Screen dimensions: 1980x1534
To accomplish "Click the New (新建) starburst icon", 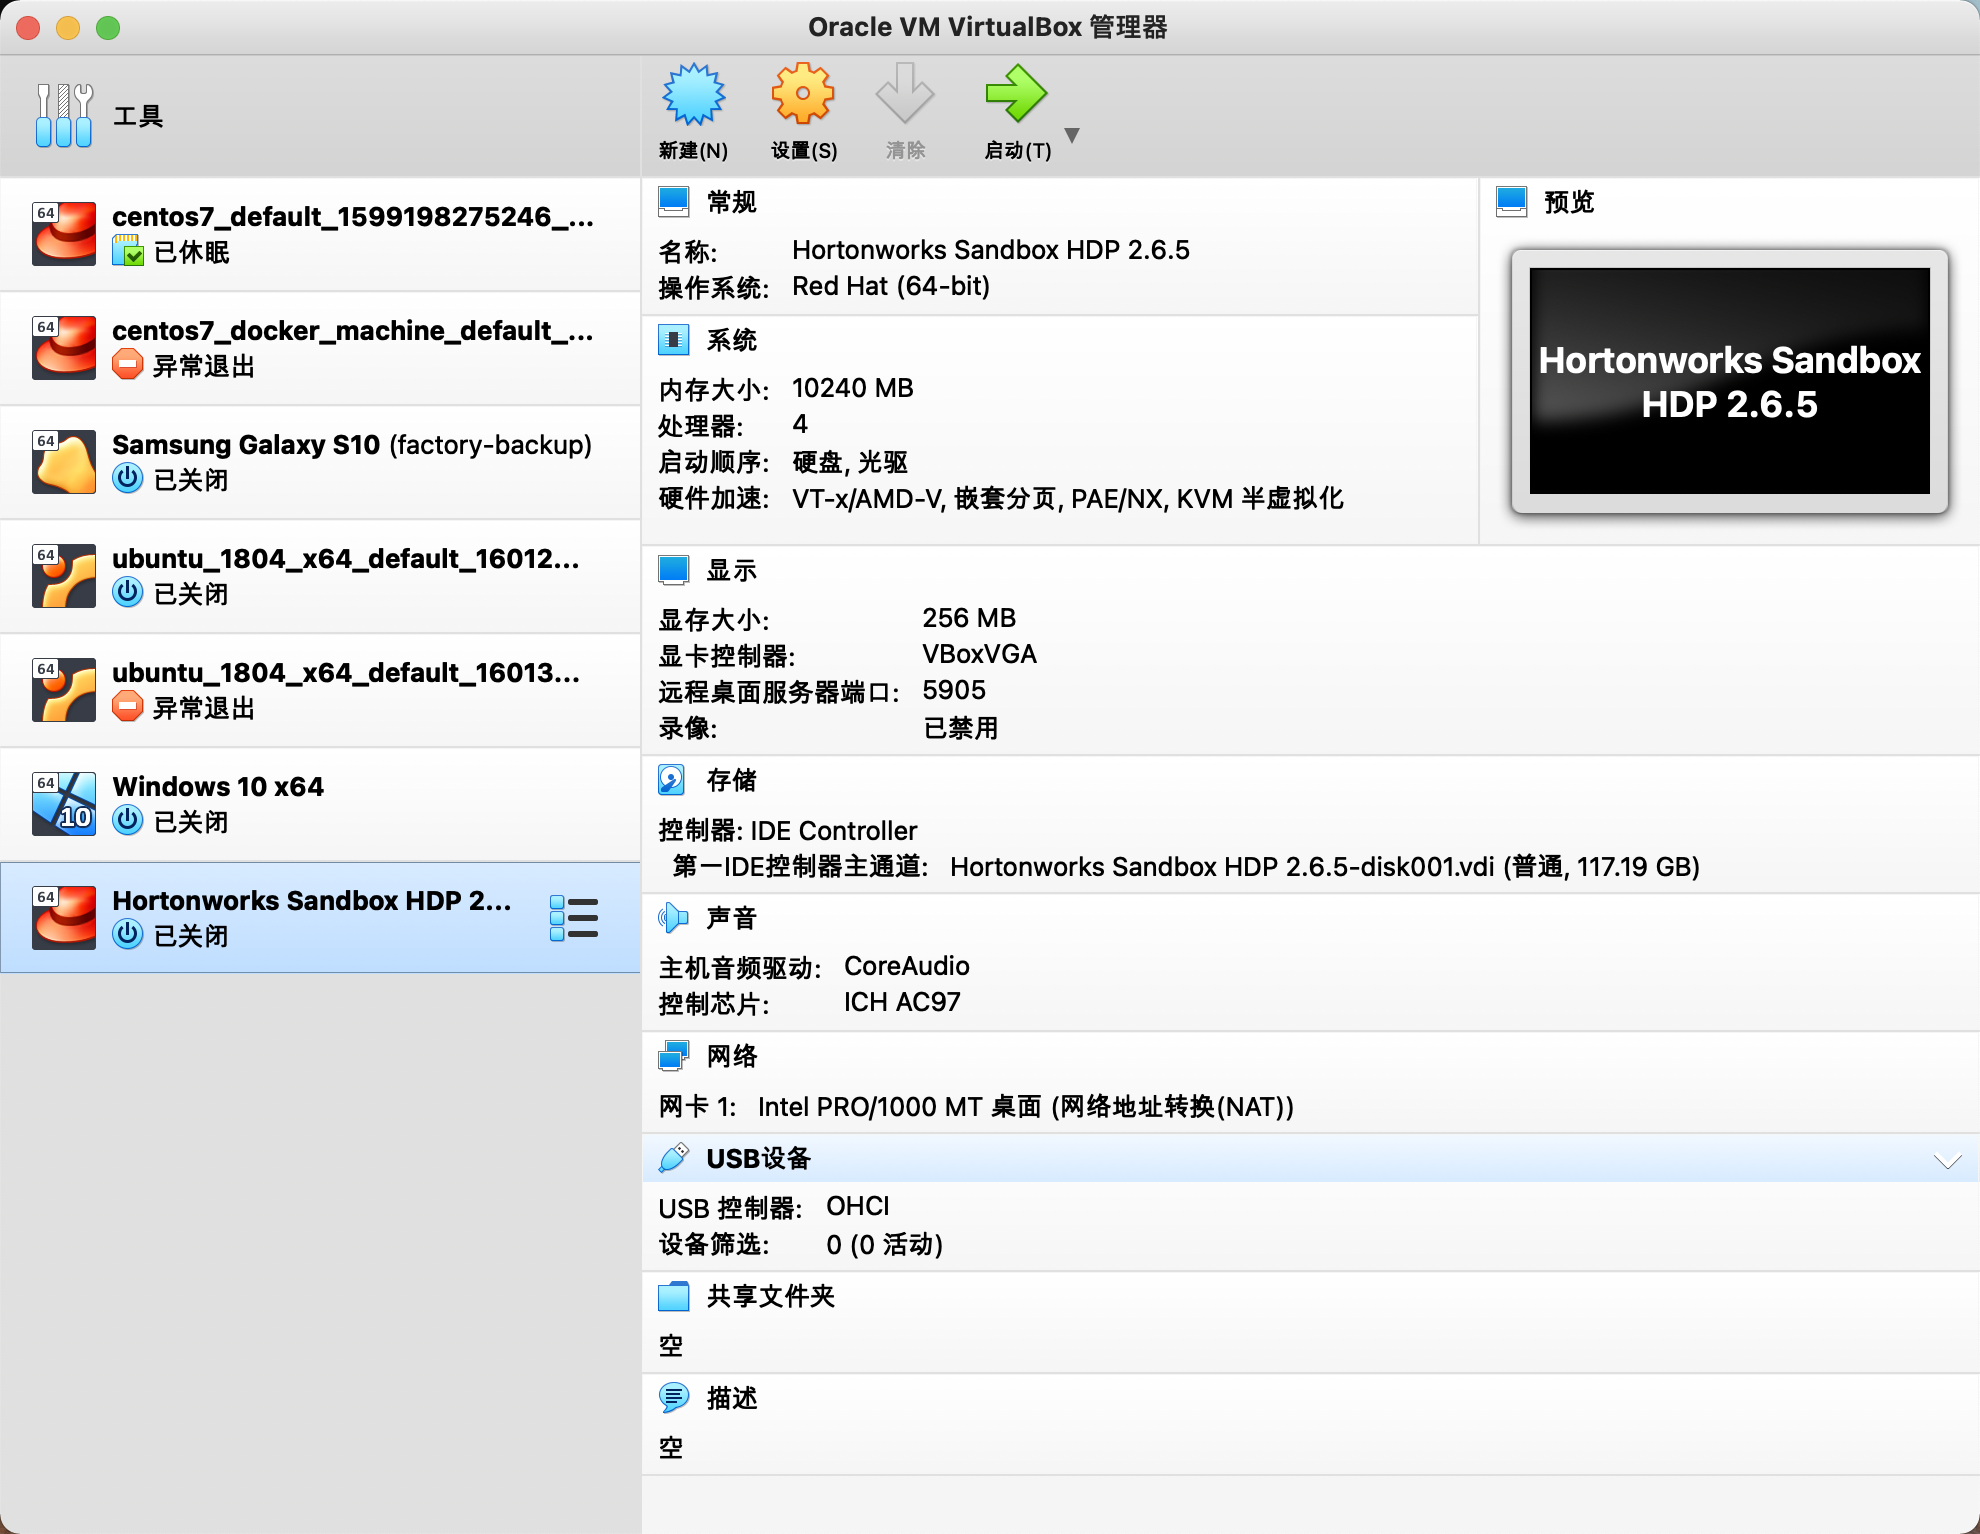I will pyautogui.click(x=693, y=95).
